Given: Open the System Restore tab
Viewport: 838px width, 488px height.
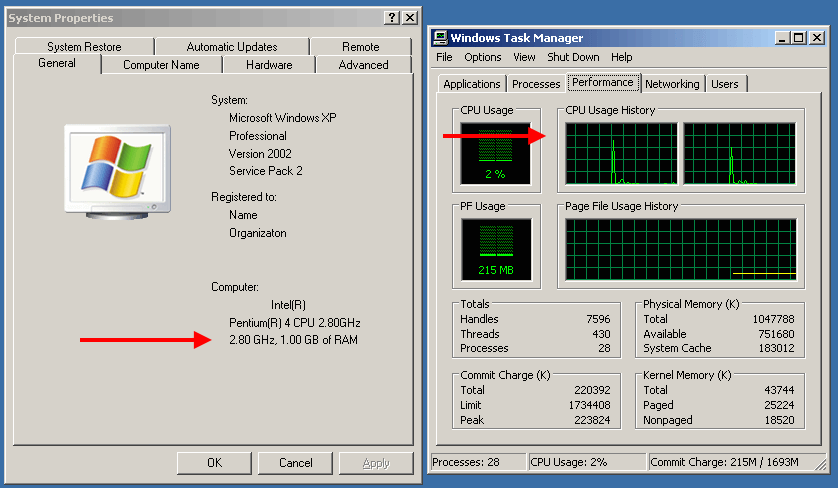Looking at the screenshot, I should (84, 47).
